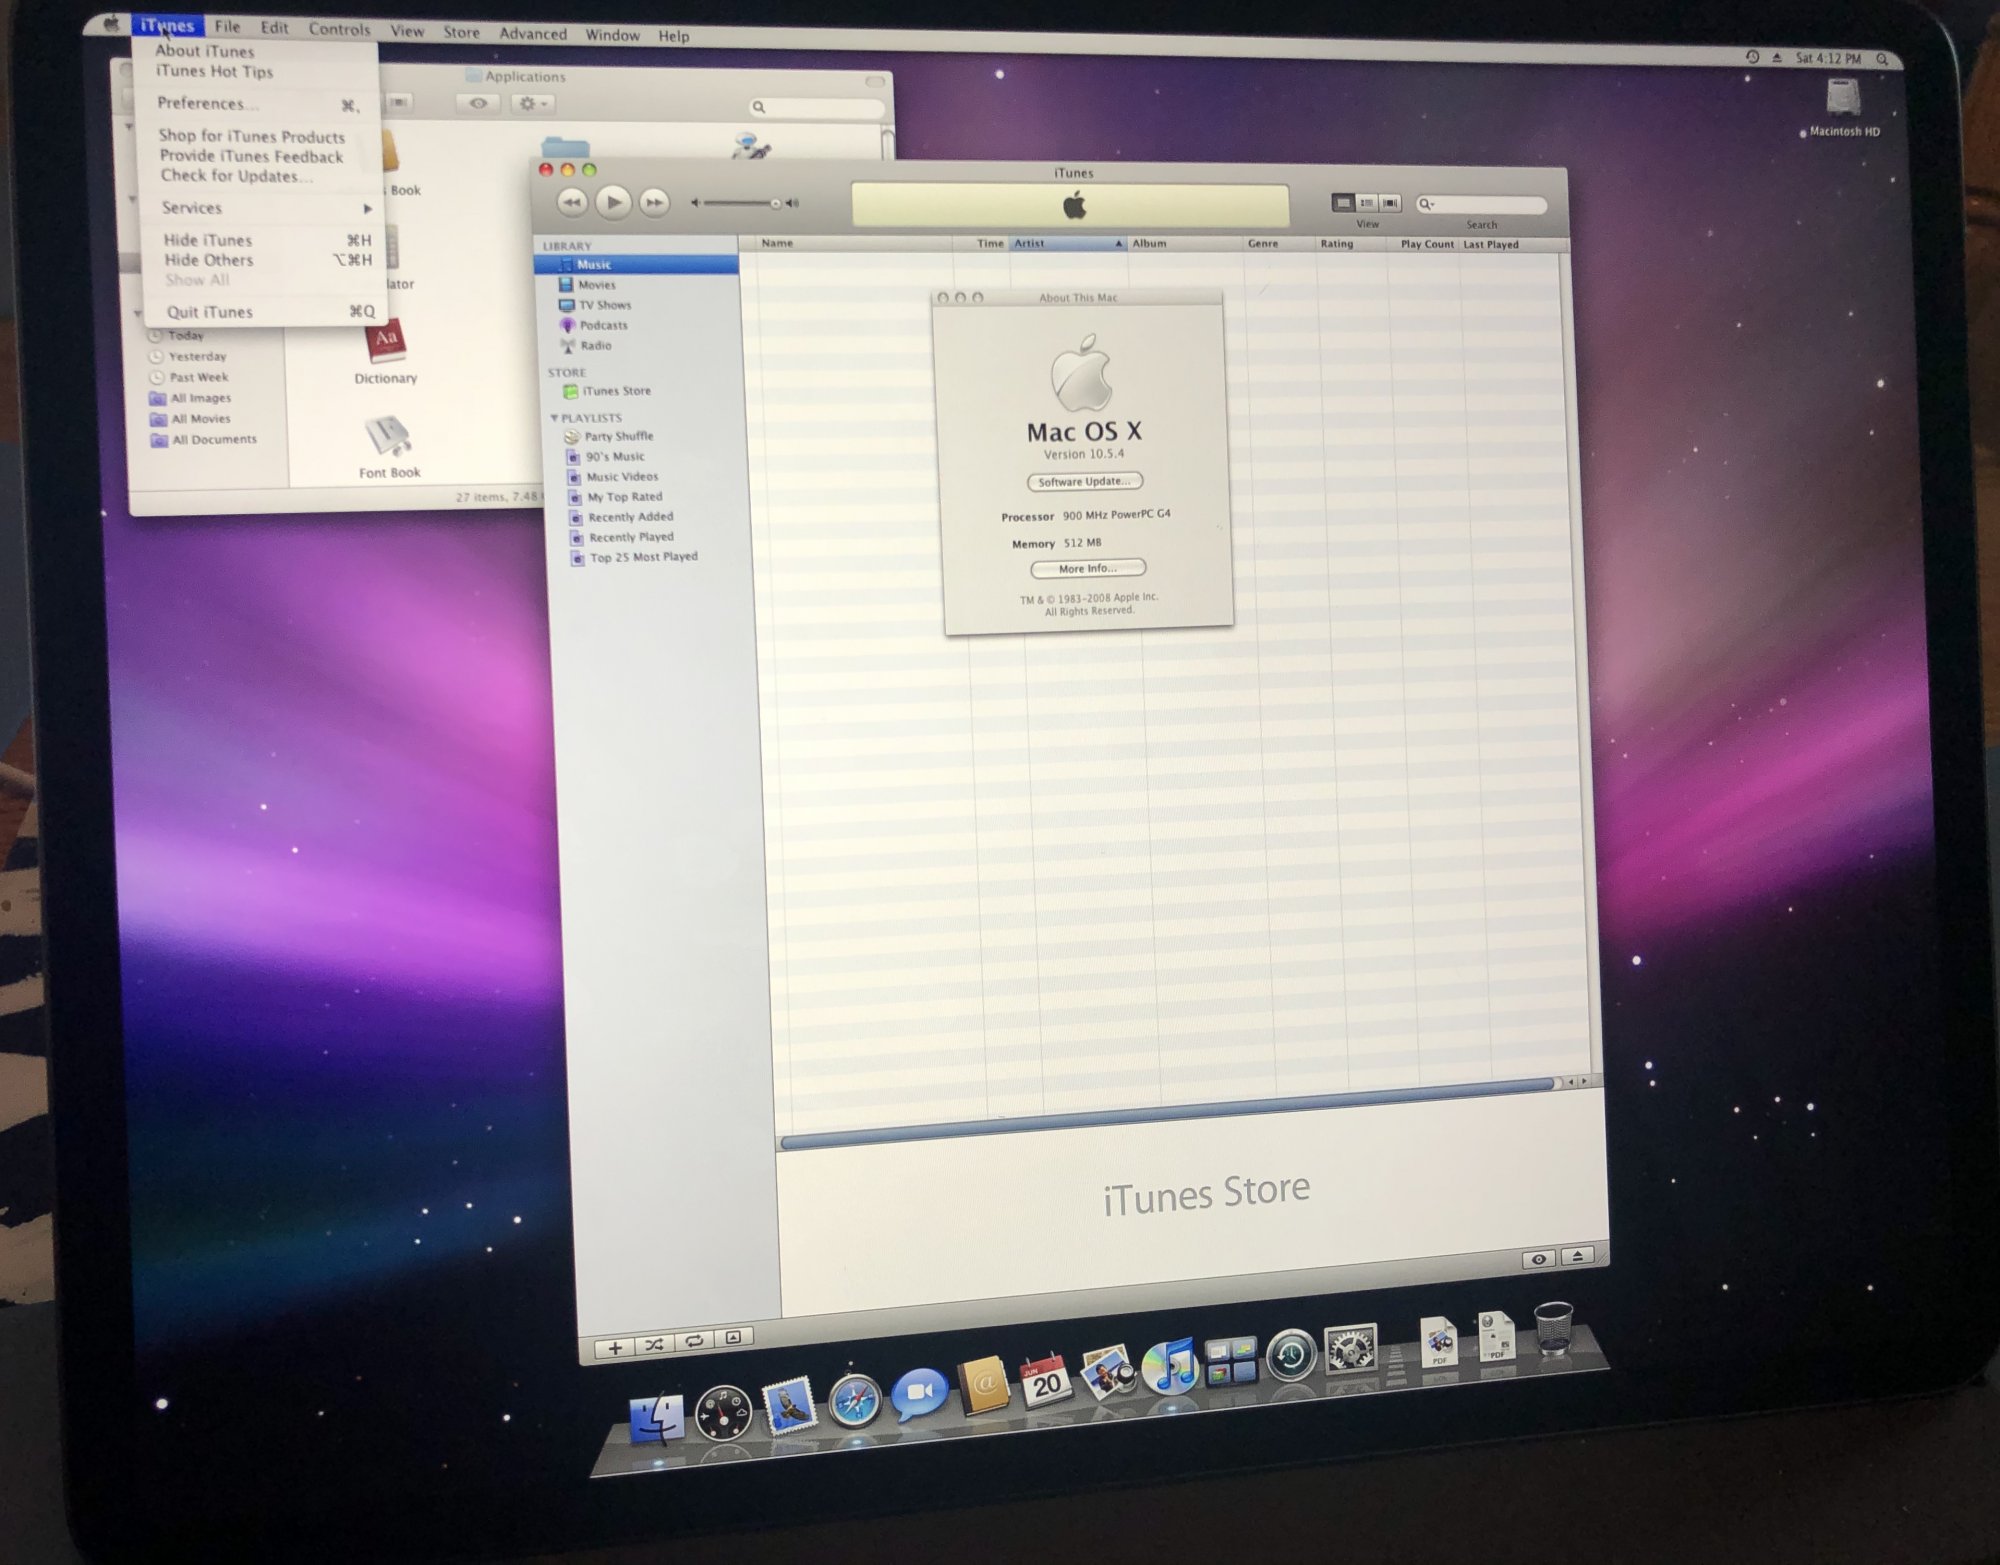
Task: Open the Apple menu
Action: (x=110, y=24)
